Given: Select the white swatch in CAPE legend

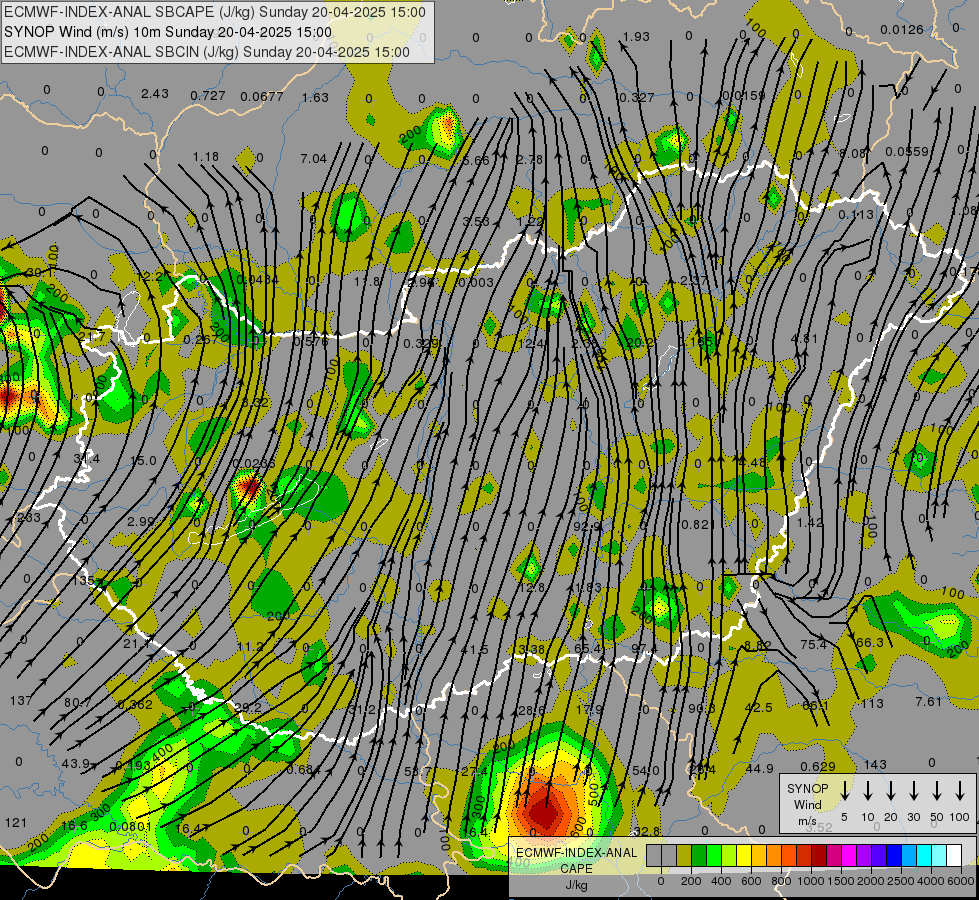Looking at the screenshot, I should click(954, 856).
